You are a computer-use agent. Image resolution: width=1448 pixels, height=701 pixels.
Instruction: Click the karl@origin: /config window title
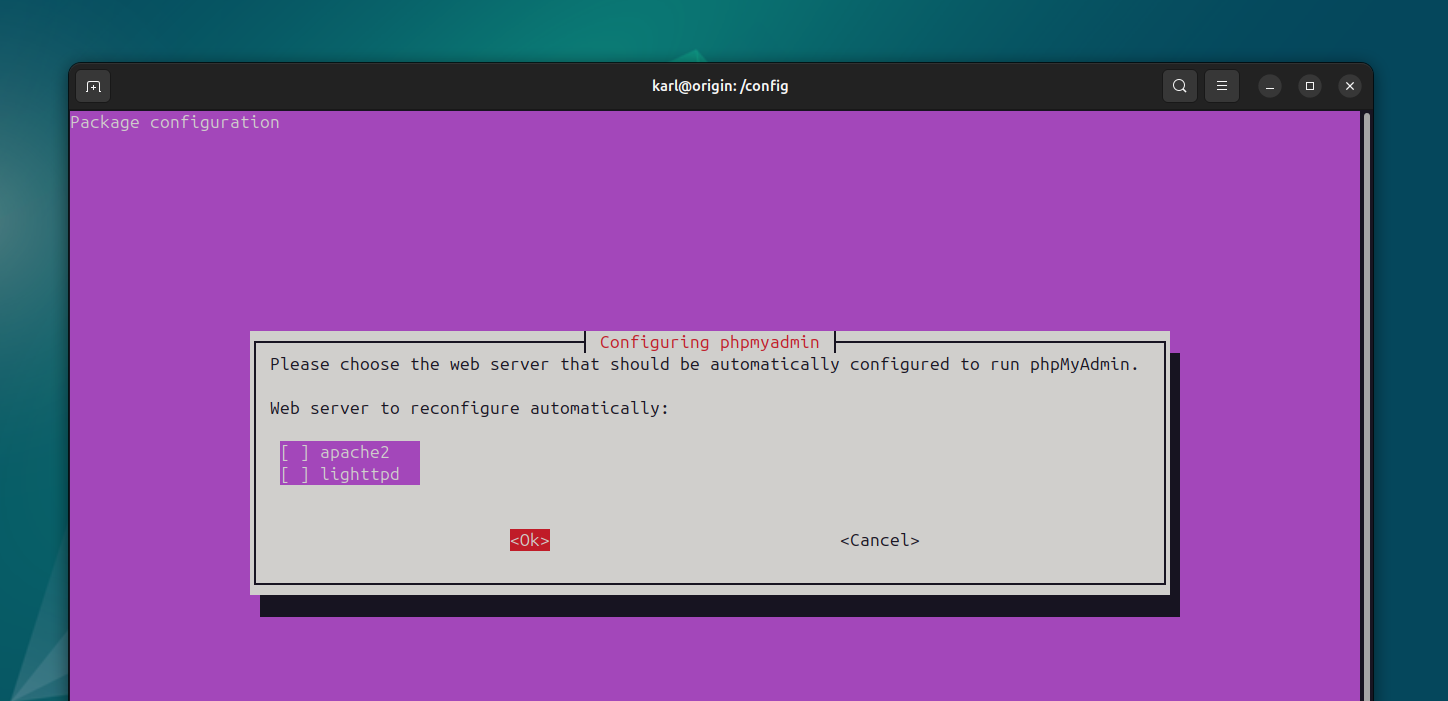point(720,86)
